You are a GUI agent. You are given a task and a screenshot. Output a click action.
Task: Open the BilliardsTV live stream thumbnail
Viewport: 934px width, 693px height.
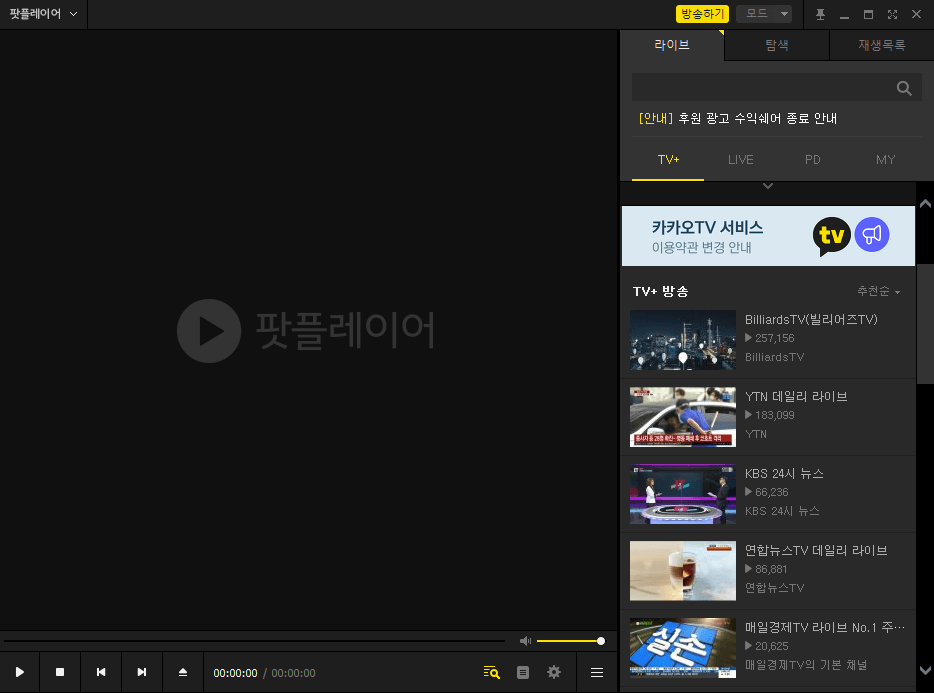[x=682, y=340]
